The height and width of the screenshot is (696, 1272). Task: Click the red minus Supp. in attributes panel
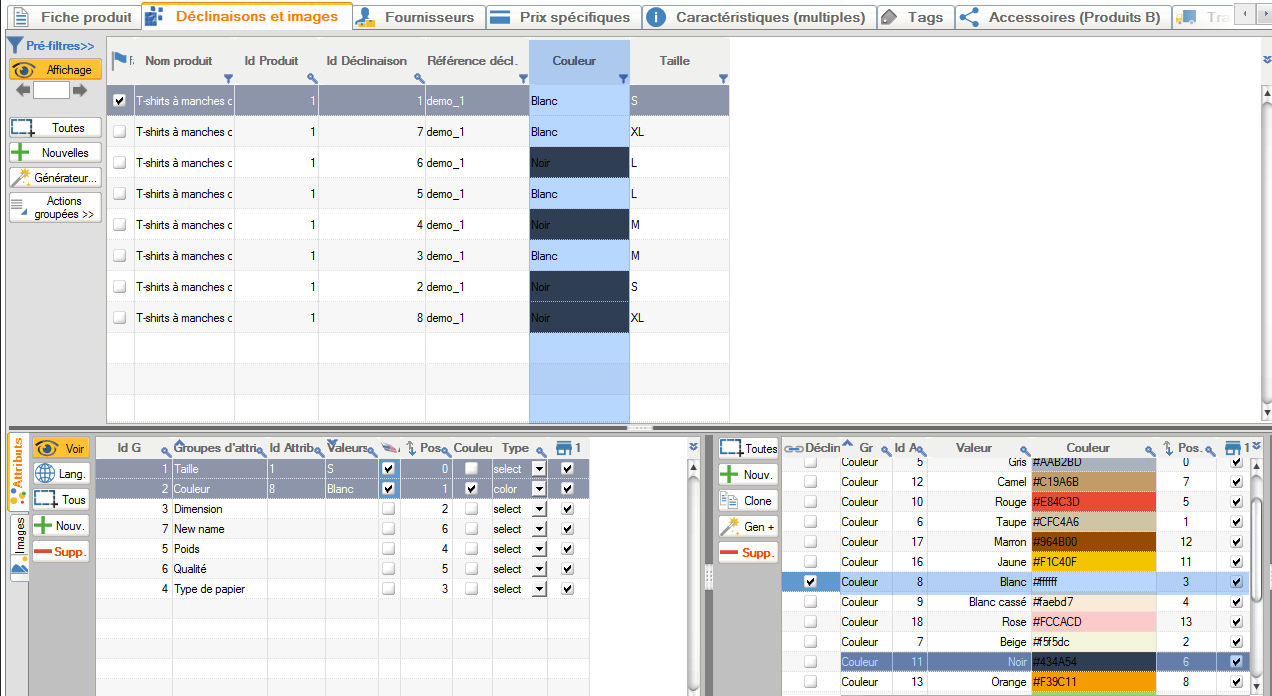coord(61,551)
